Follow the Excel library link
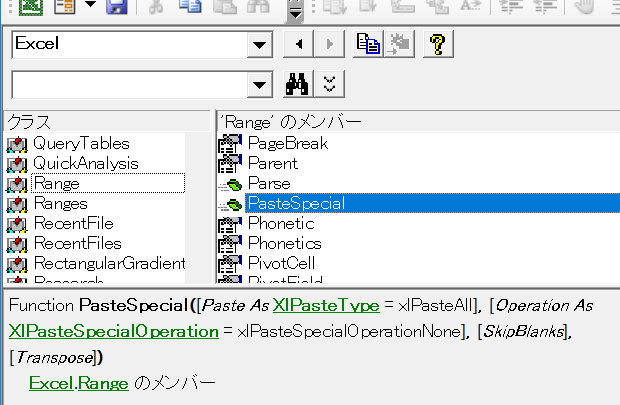620x405 pixels. tap(51, 383)
